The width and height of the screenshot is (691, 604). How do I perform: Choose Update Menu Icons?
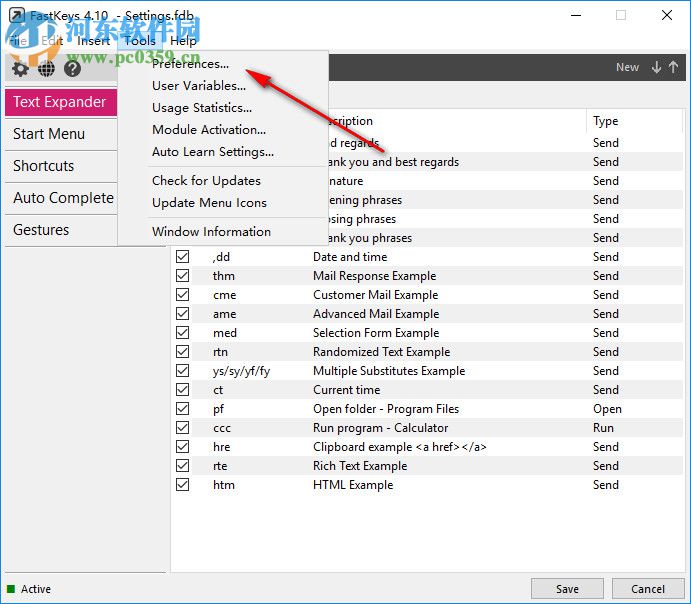pyautogui.click(x=209, y=203)
